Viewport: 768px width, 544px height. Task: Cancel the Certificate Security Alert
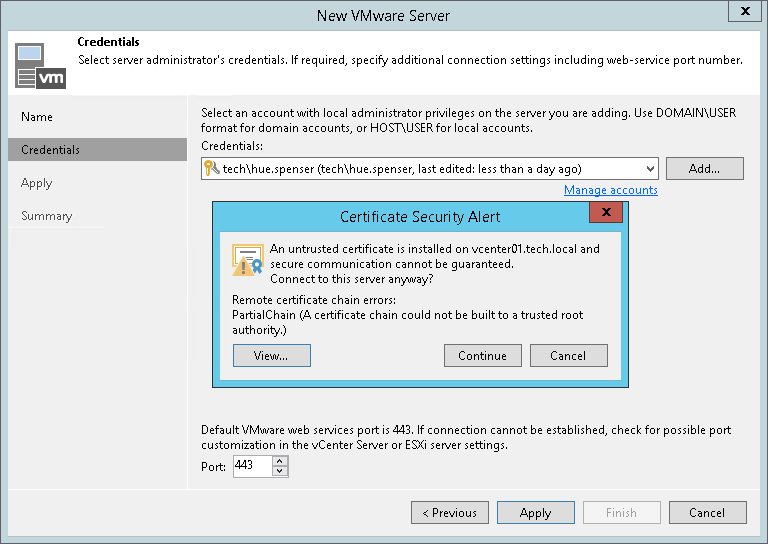pyautogui.click(x=568, y=355)
